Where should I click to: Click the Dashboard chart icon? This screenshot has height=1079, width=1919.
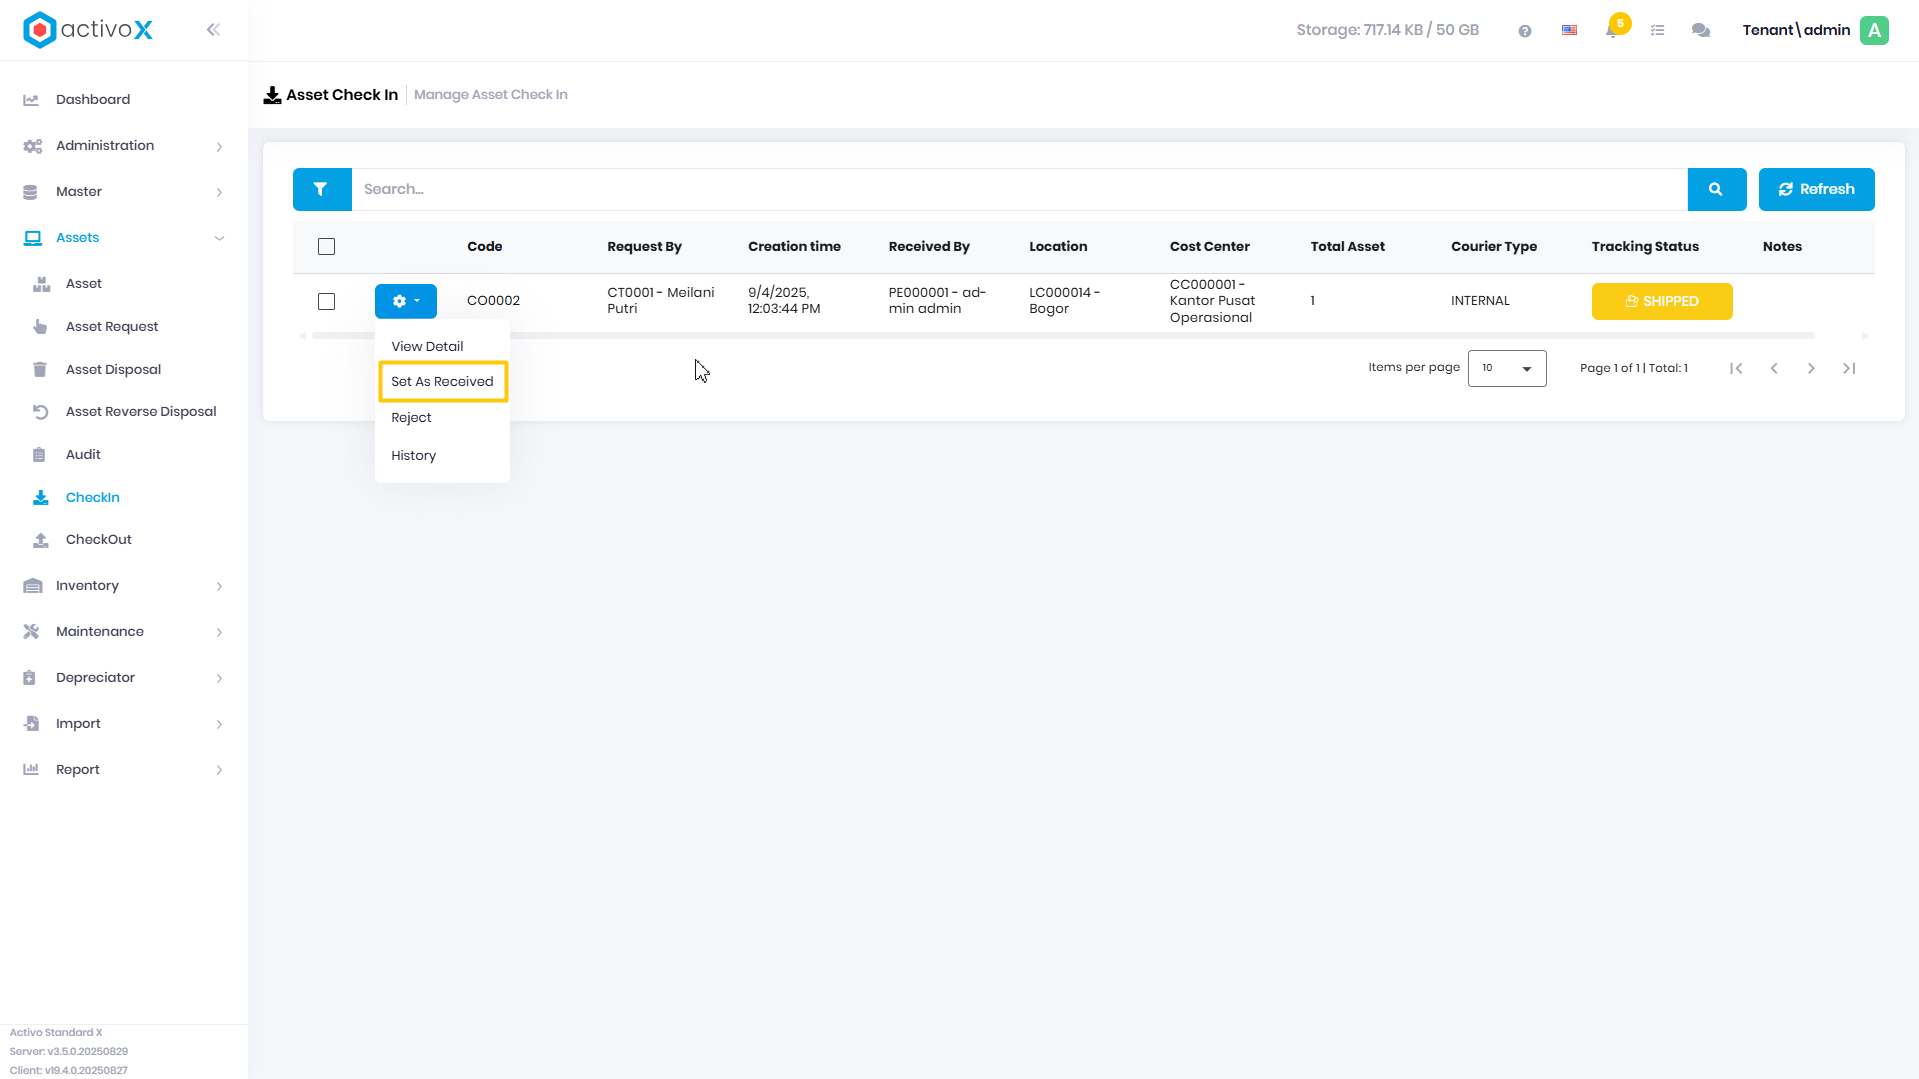point(31,100)
